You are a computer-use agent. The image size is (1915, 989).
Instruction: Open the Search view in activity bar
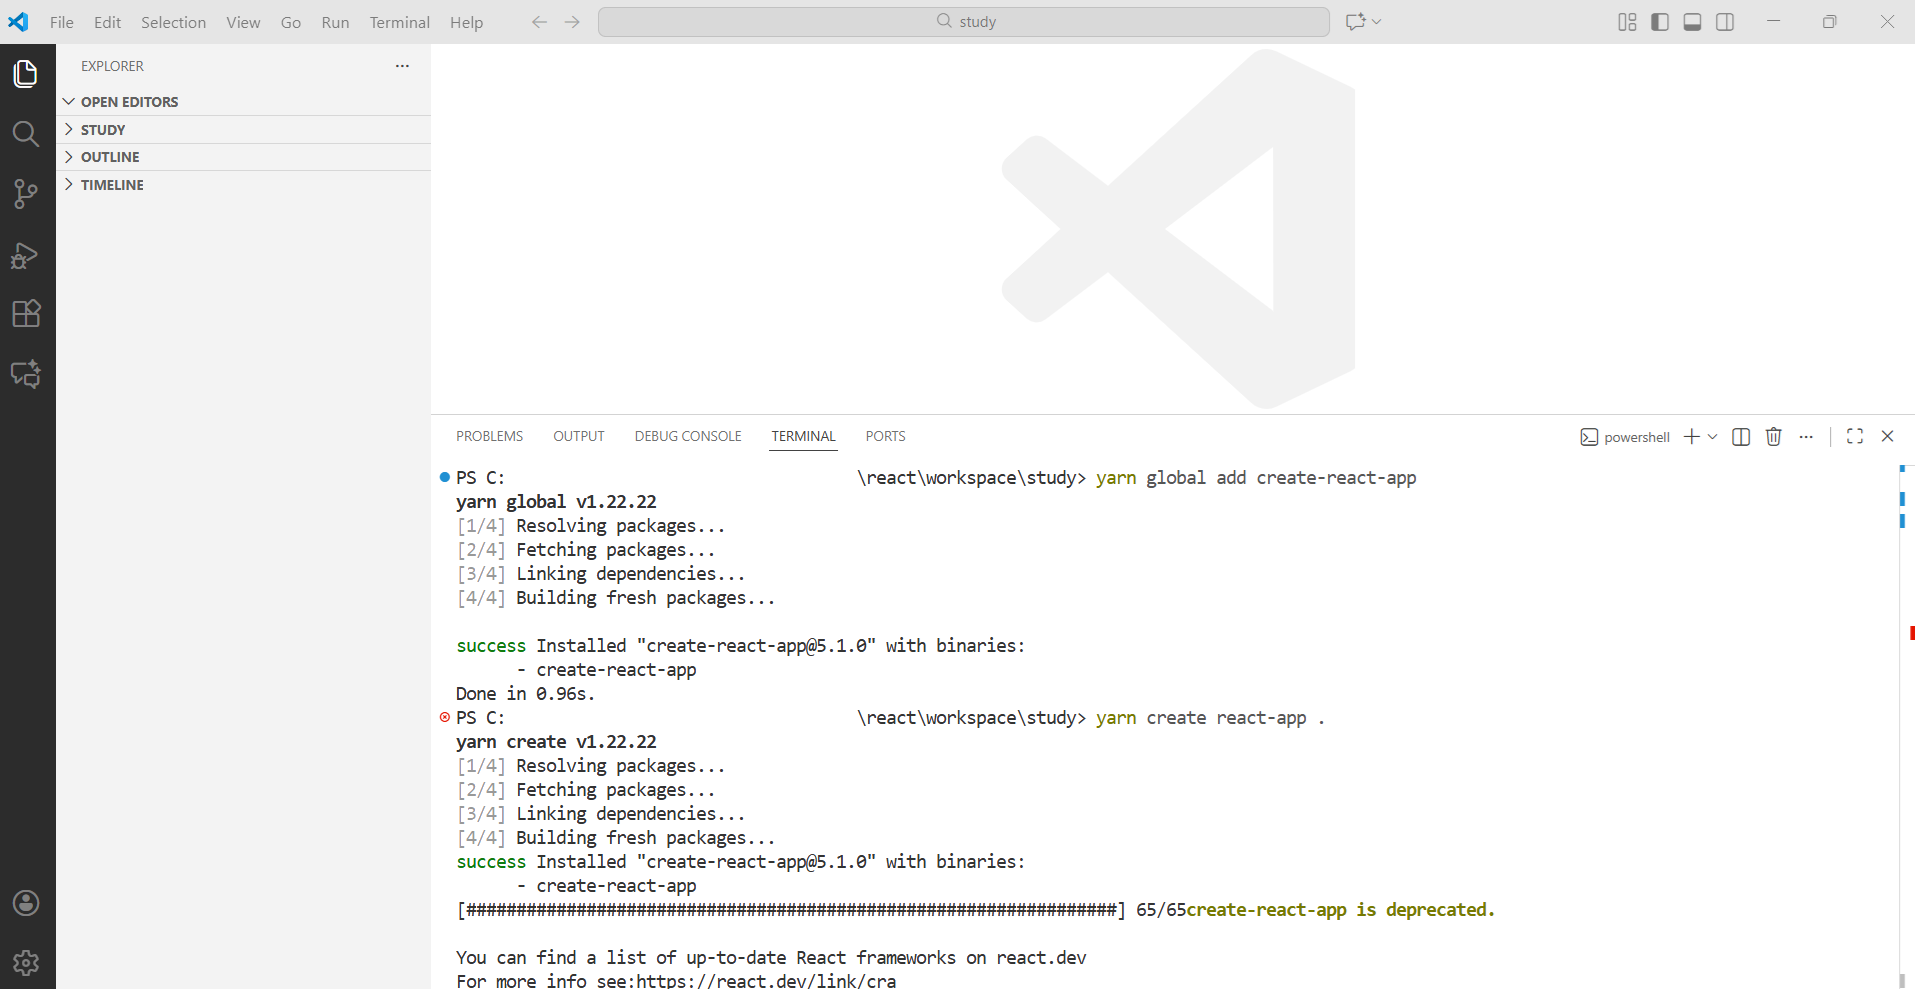[26, 134]
